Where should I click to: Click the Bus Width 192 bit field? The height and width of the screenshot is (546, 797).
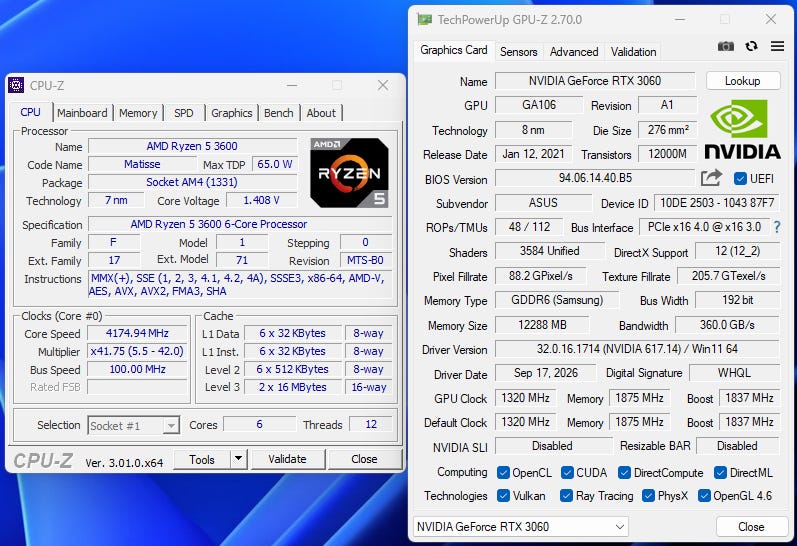738,300
